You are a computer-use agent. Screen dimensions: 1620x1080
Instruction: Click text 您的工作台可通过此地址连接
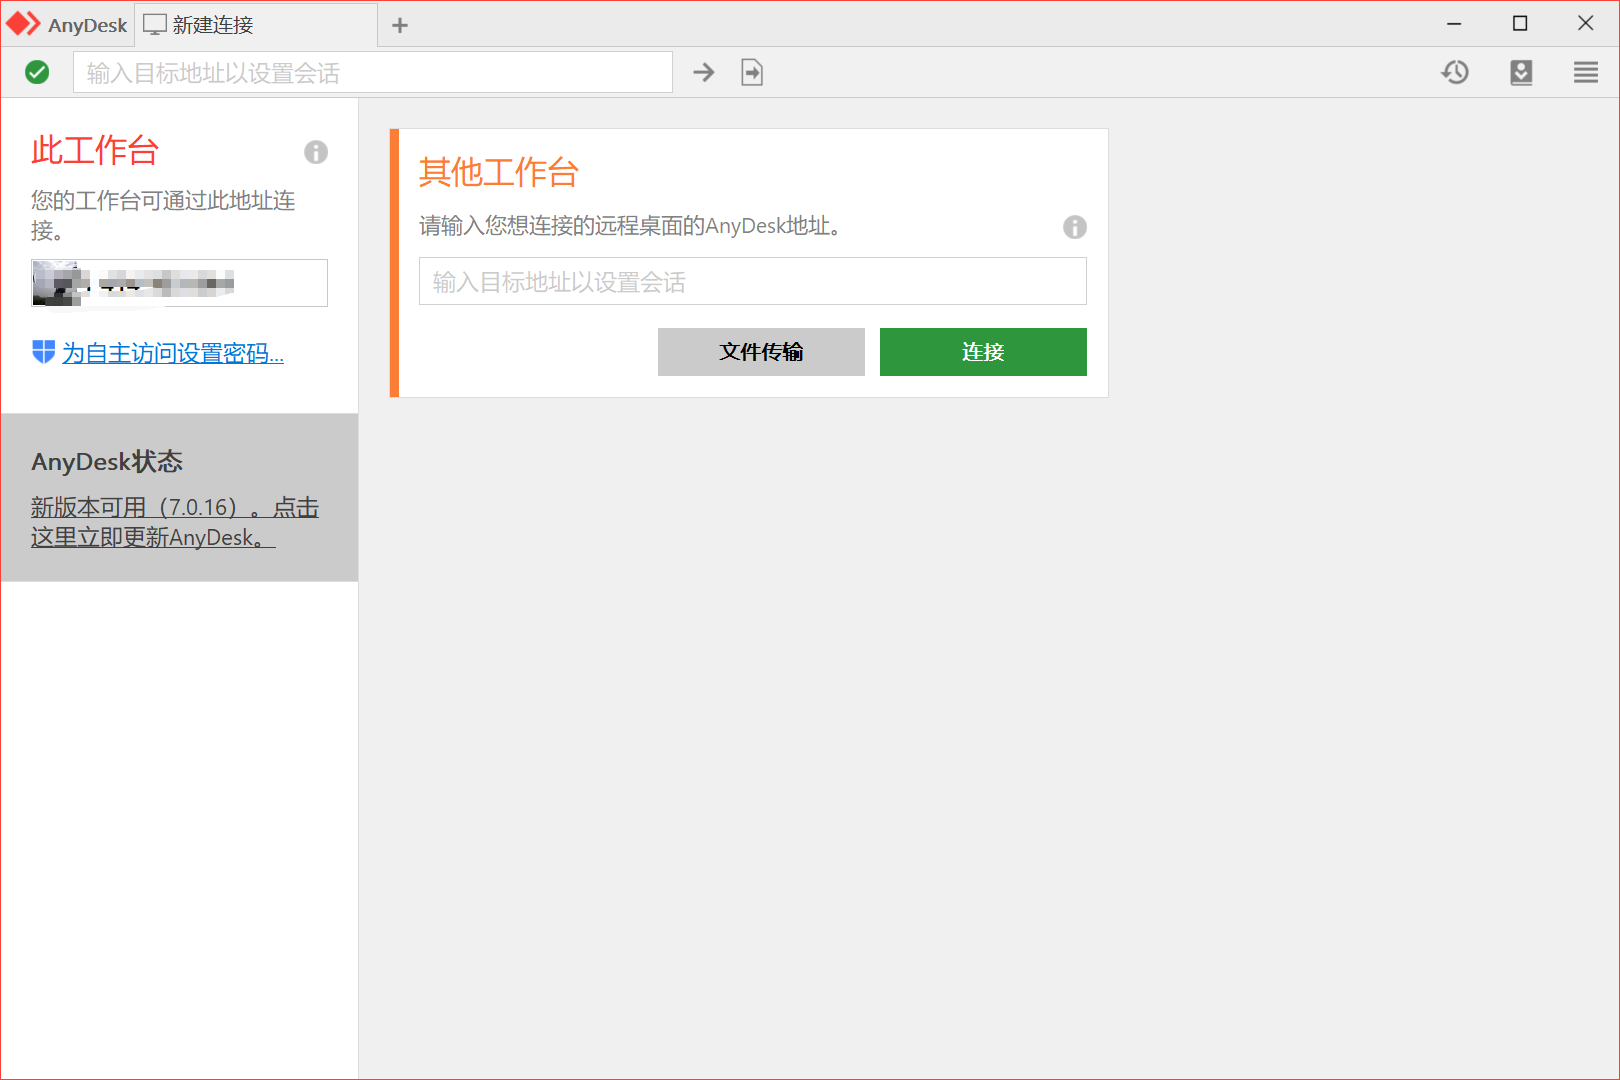tap(163, 215)
